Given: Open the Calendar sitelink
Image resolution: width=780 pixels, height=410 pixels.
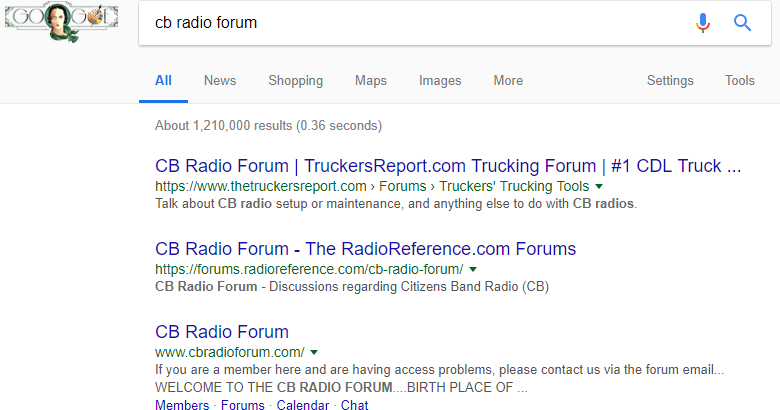Looking at the screenshot, I should [x=302, y=405].
